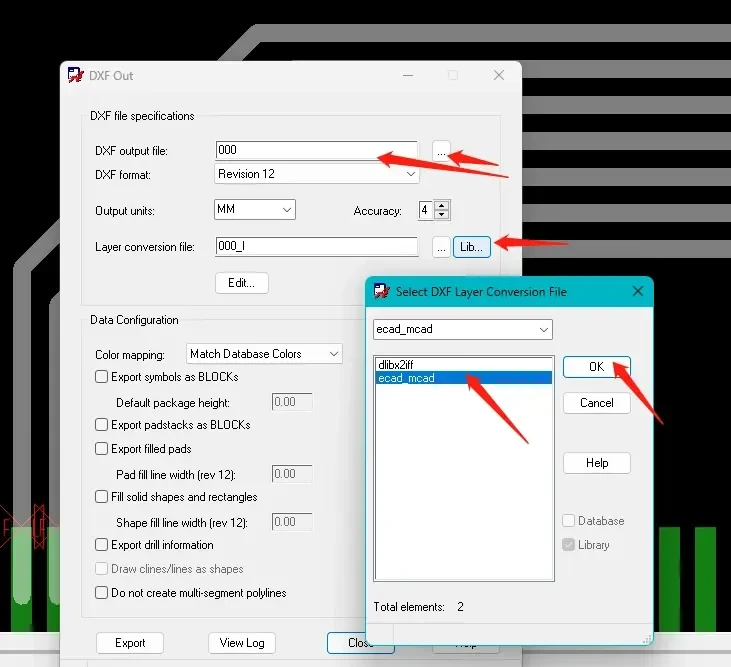Decrease the Accuracy value with down arrow
This screenshot has height=667, width=731.
pos(443,215)
